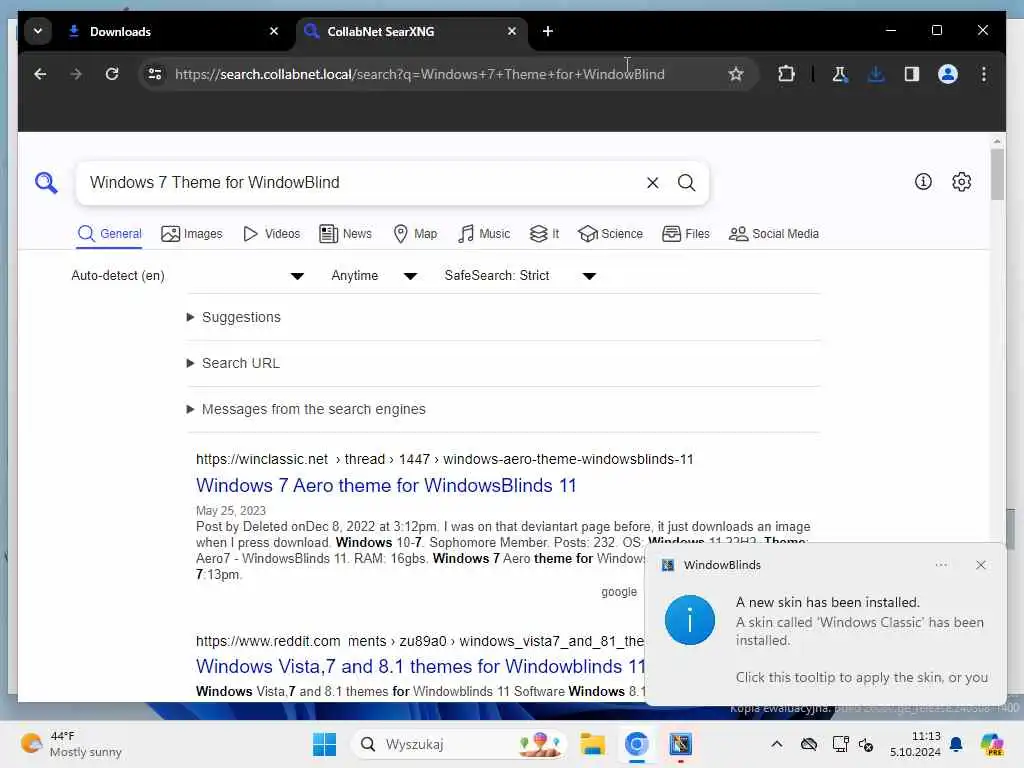Open a new tab with plus button
The height and width of the screenshot is (768, 1024).
pos(548,31)
